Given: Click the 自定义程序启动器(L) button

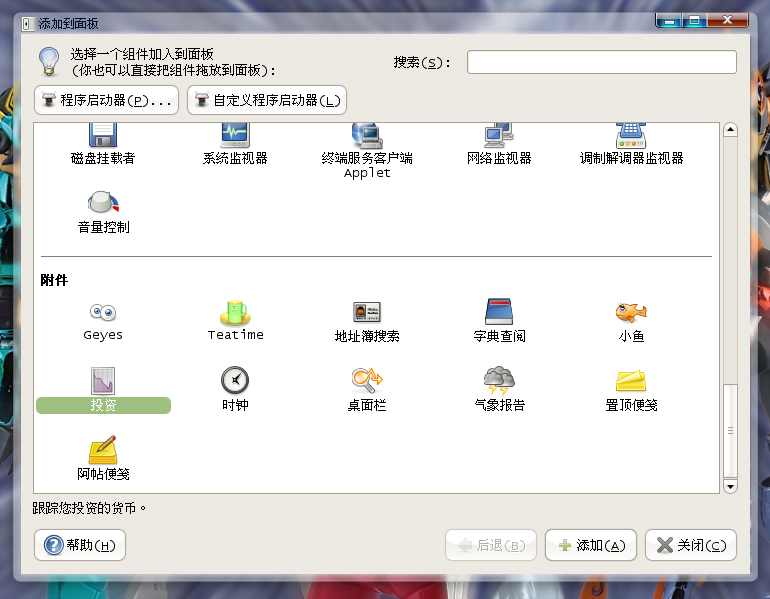Looking at the screenshot, I should click(x=267, y=100).
